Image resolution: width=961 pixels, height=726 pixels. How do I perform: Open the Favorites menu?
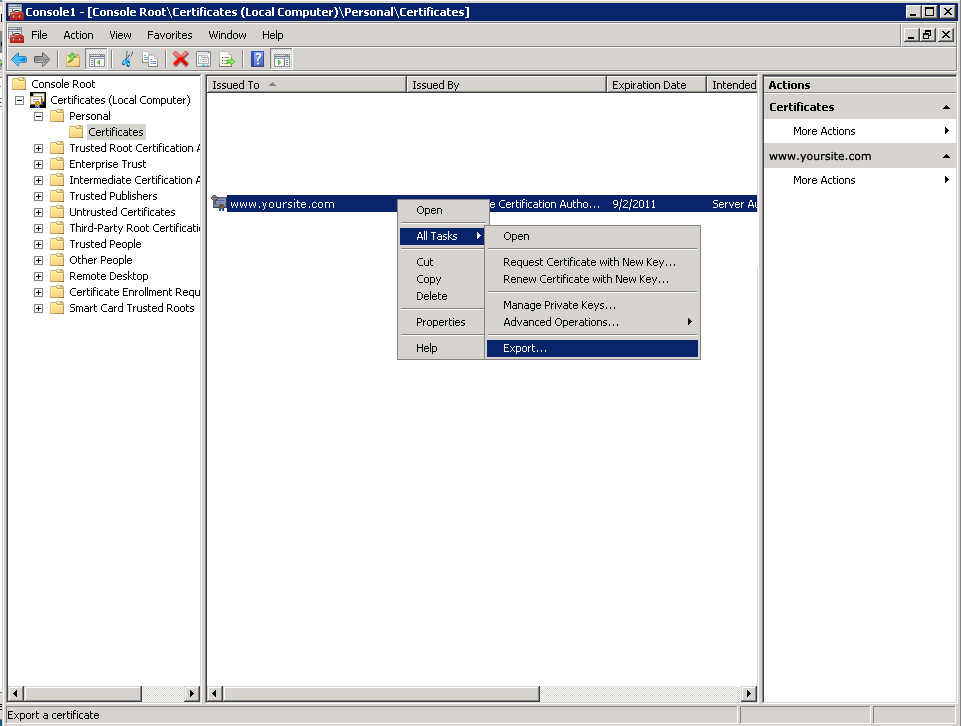point(170,35)
